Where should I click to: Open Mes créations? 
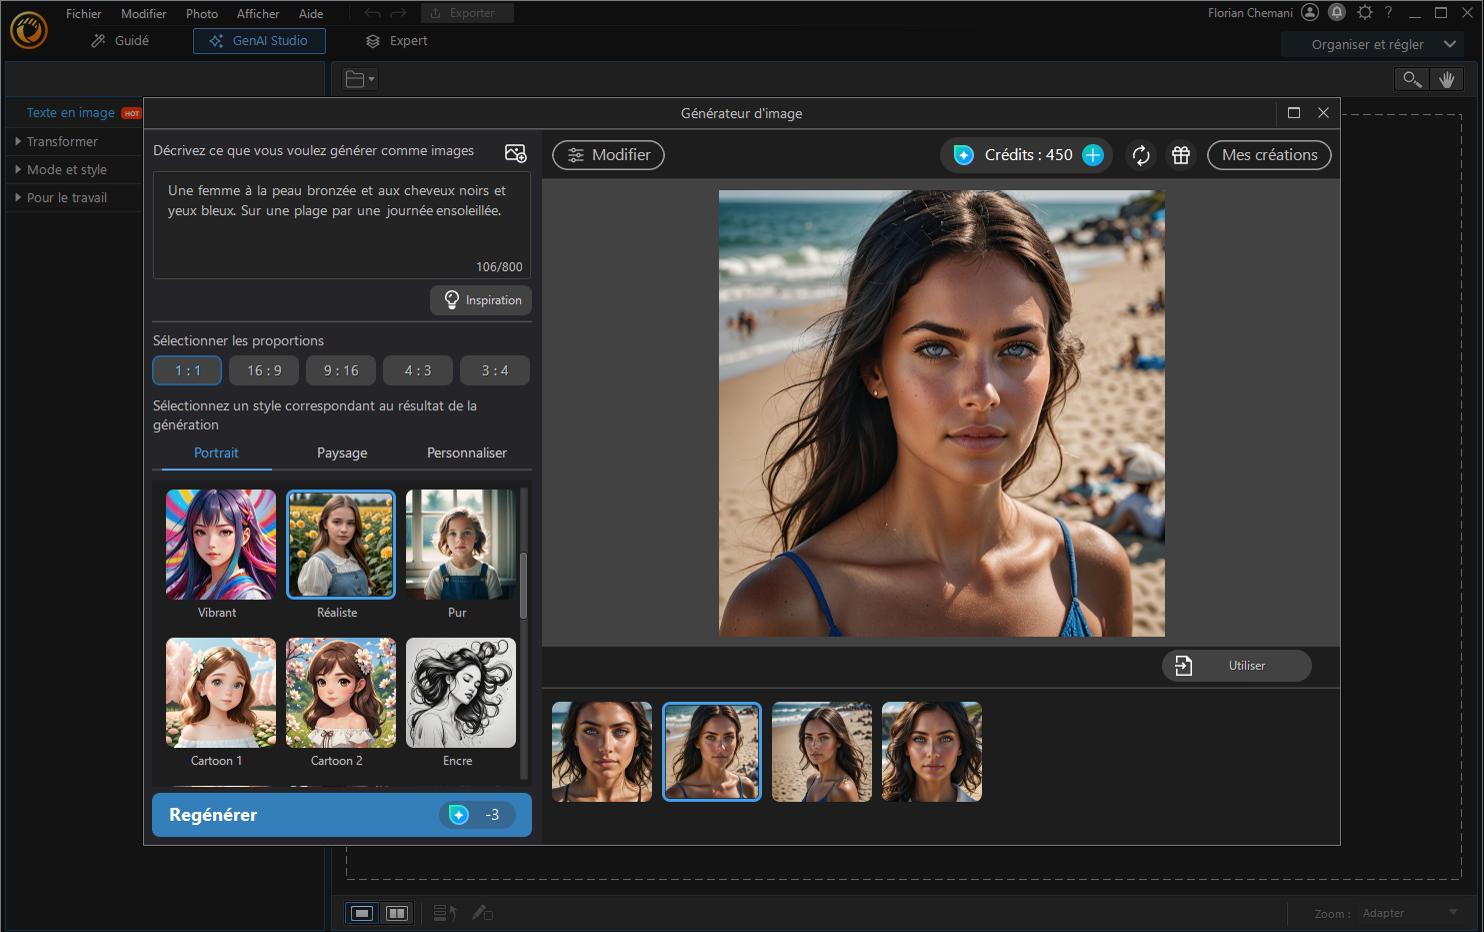[x=1269, y=155]
